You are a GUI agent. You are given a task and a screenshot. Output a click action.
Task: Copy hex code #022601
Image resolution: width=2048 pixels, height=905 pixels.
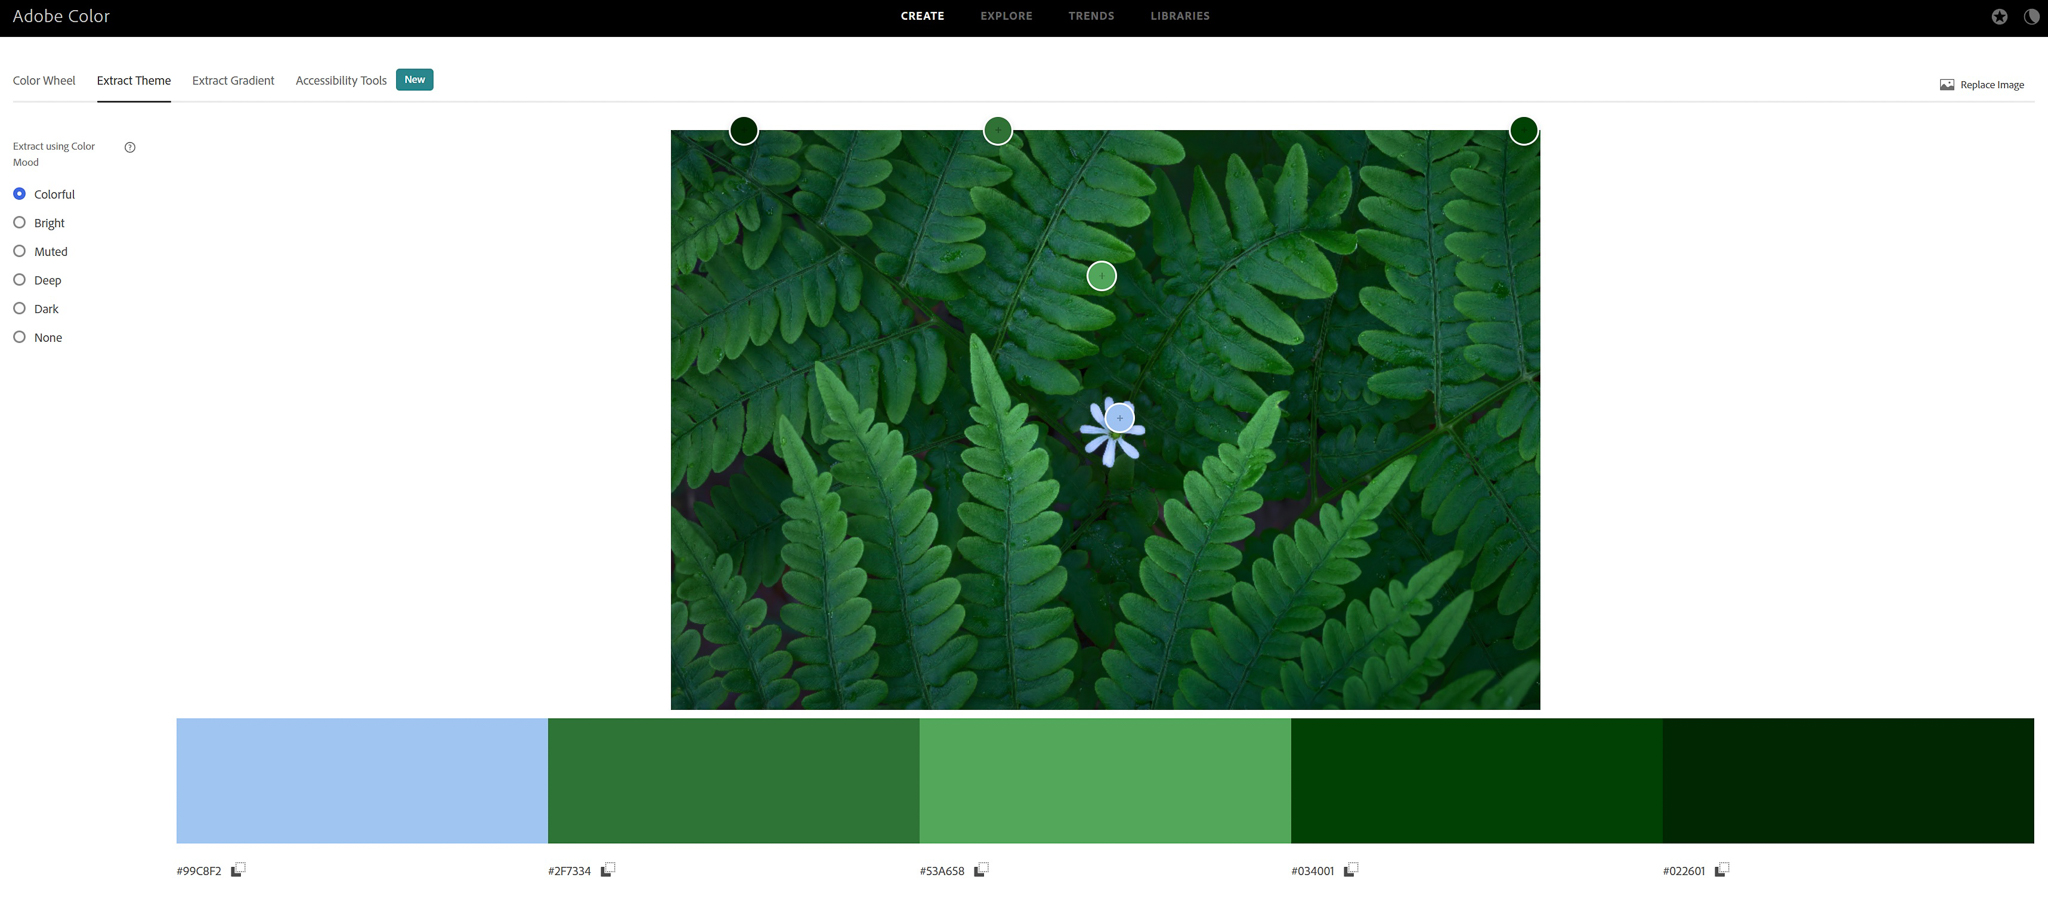[x=1722, y=870]
